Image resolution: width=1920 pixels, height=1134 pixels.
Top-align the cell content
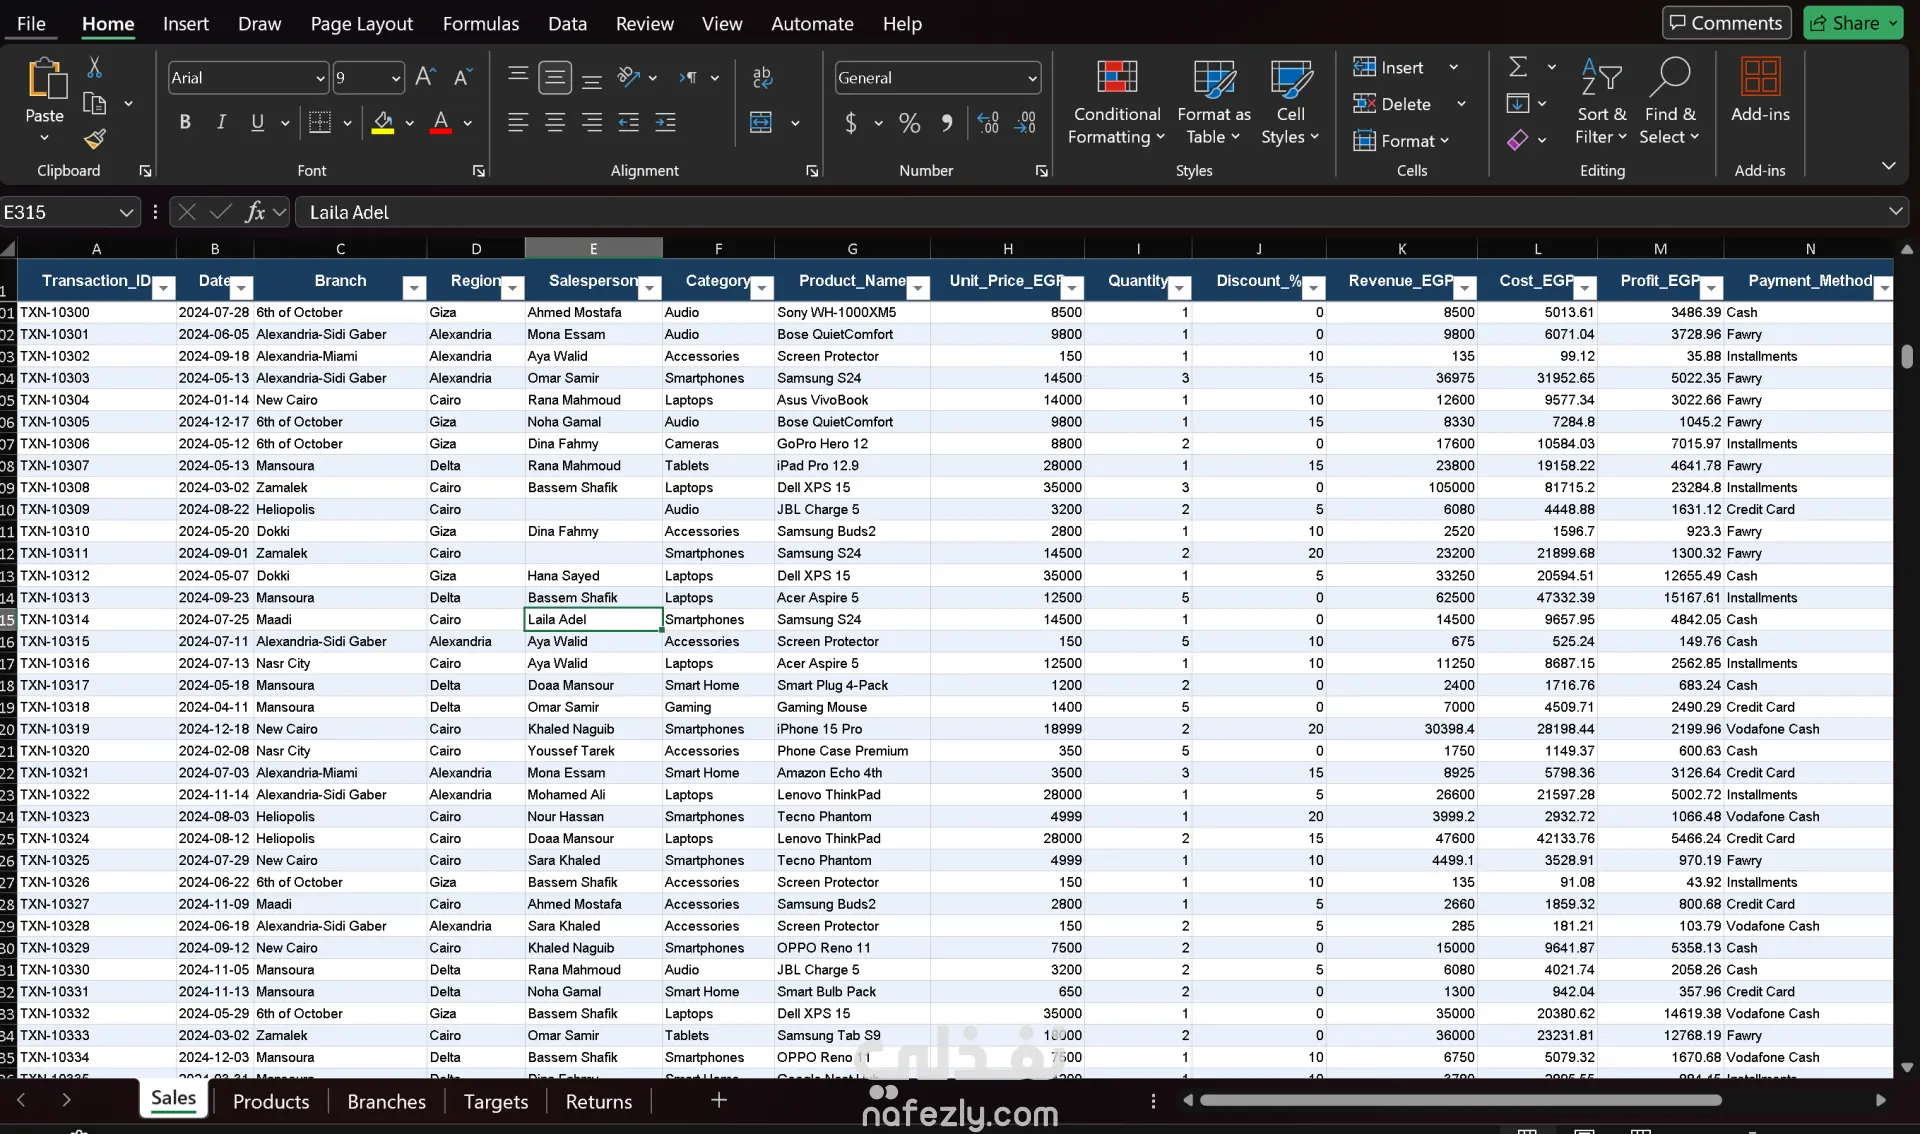pyautogui.click(x=518, y=77)
